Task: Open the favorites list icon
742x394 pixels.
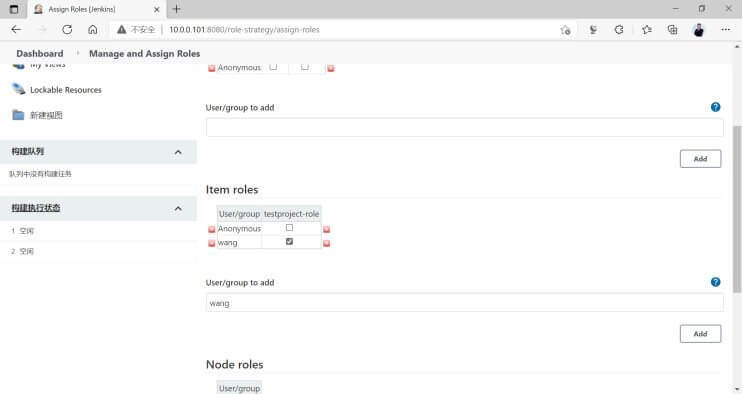Action: coord(646,30)
